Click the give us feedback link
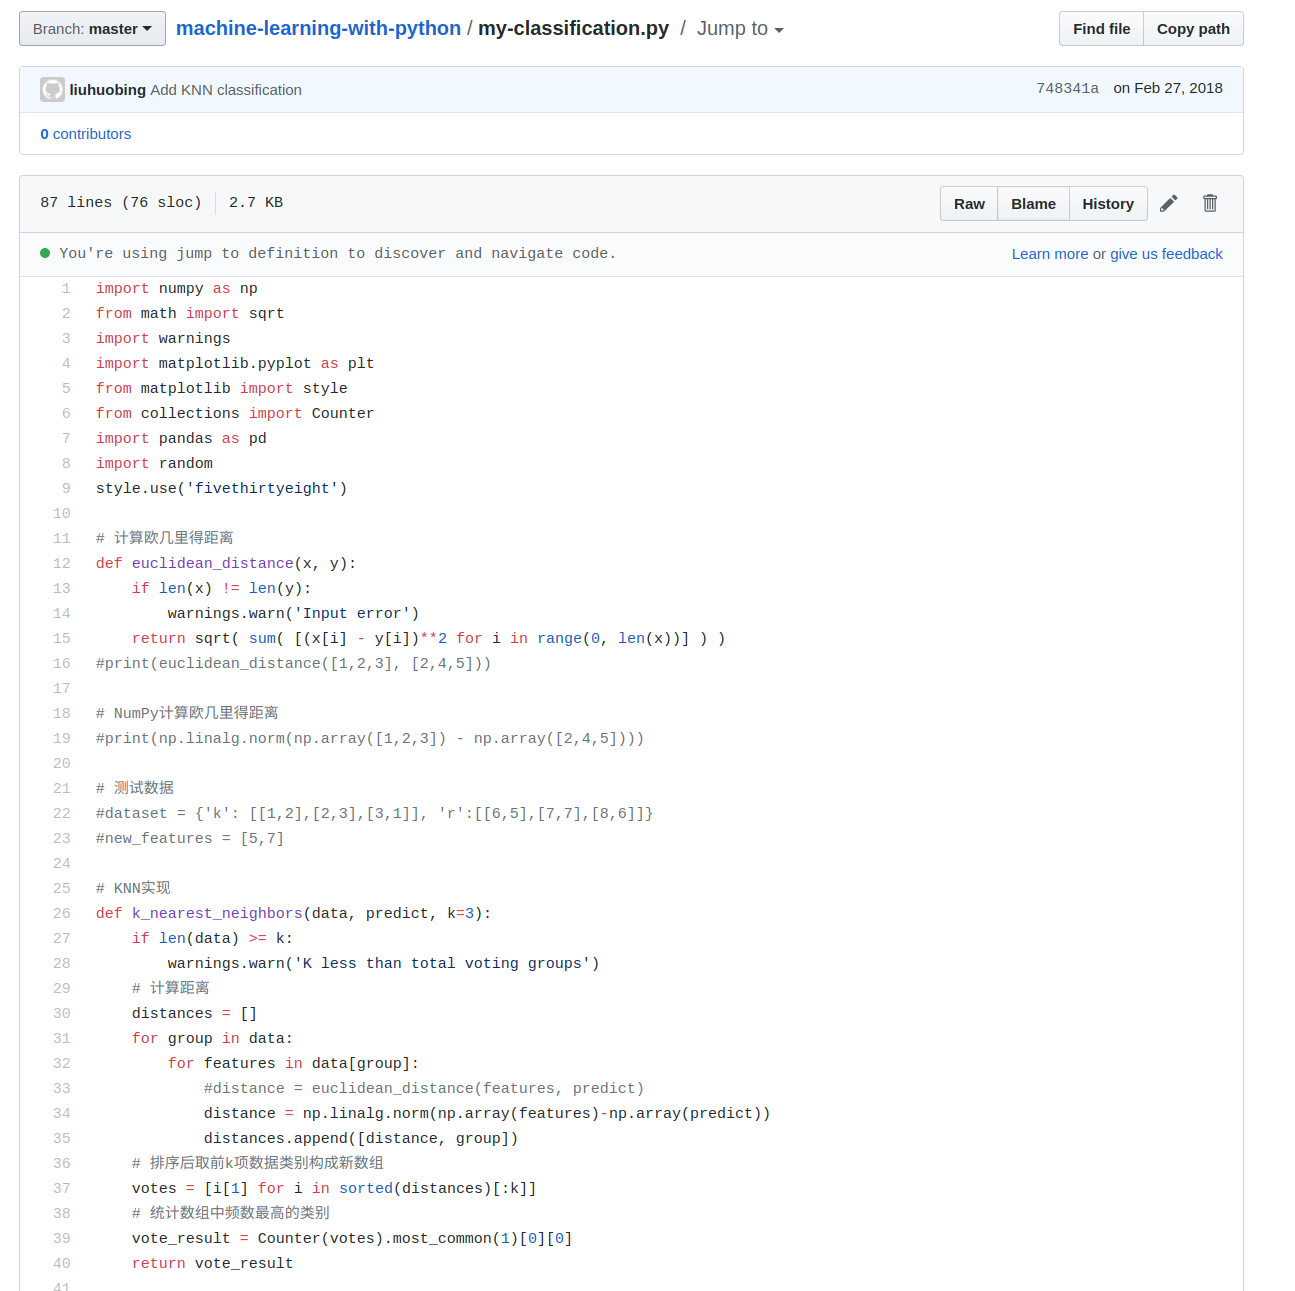 [x=1166, y=254]
